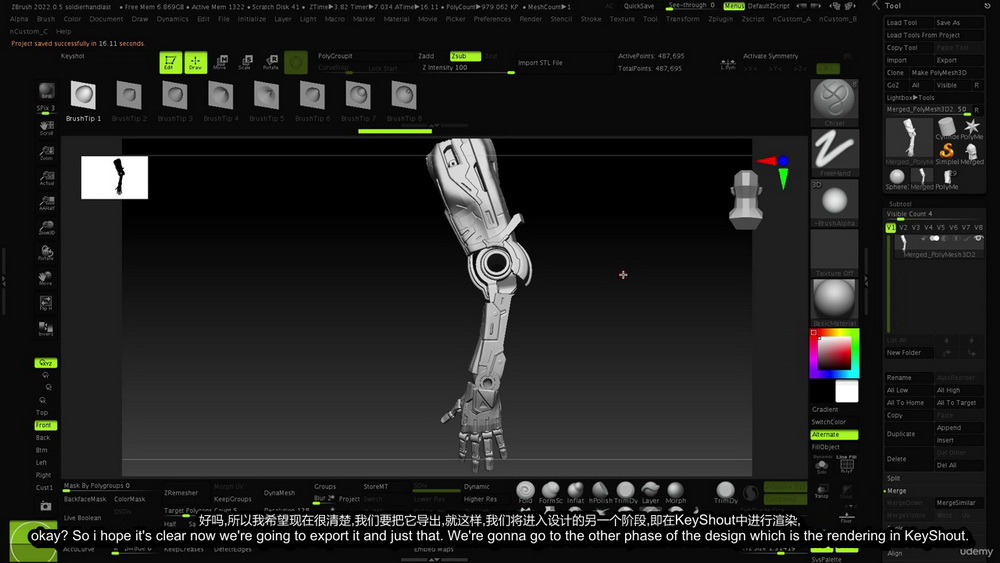Switch to Back view
This screenshot has width=1000, height=563.
click(43, 438)
